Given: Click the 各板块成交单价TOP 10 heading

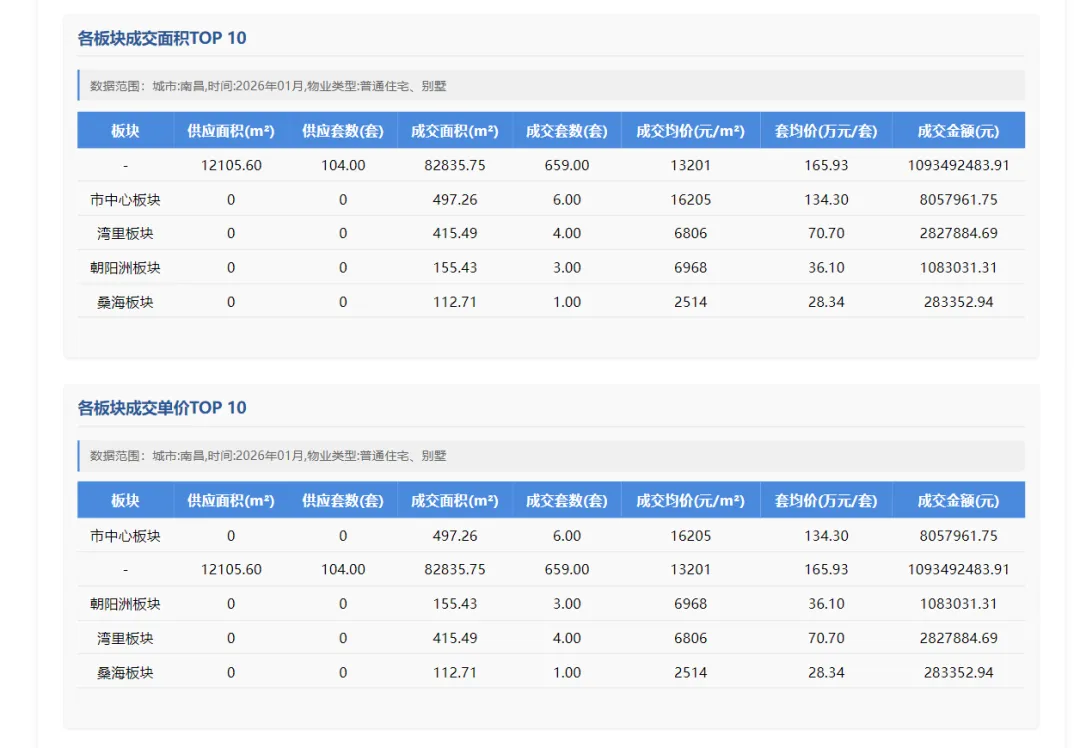Looking at the screenshot, I should coord(162,408).
